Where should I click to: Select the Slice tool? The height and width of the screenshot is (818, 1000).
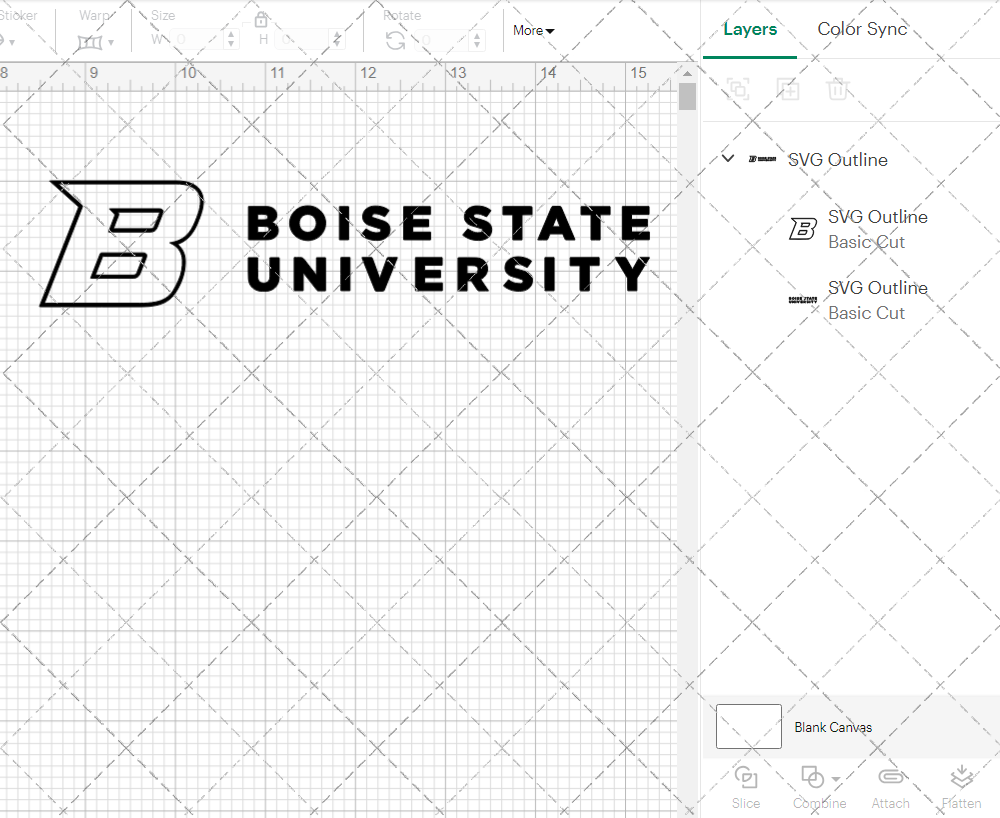point(746,787)
